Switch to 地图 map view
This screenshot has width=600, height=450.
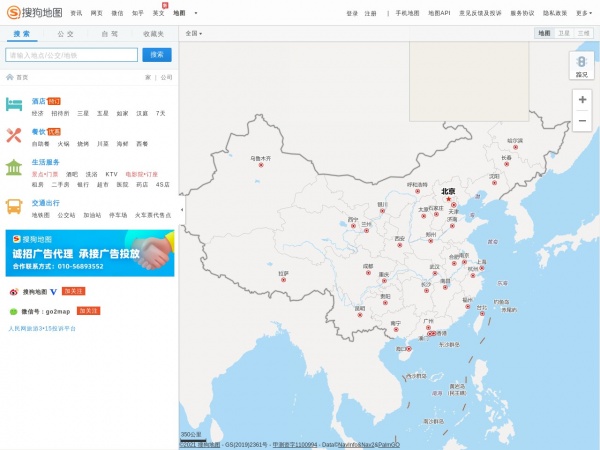(x=544, y=33)
